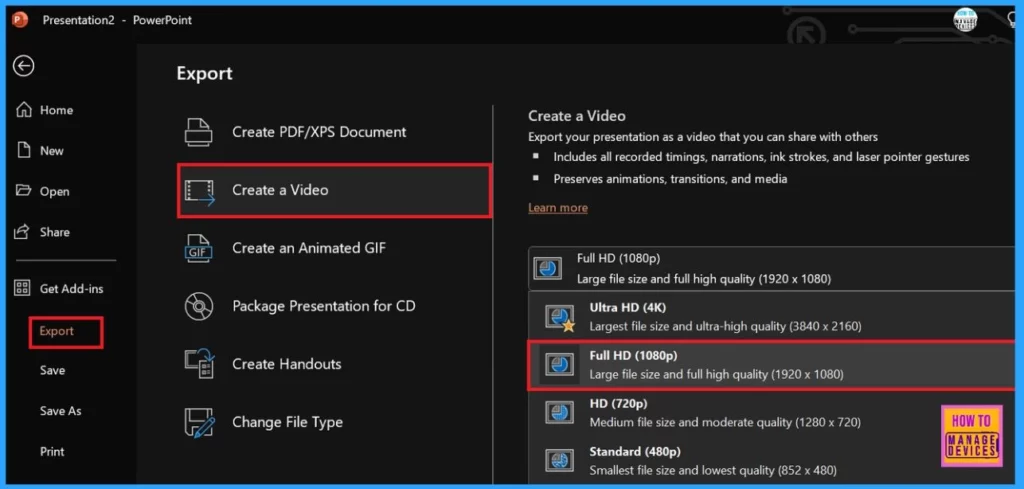Select Create an Animated GIF option
This screenshot has height=489, width=1024.
(334, 248)
